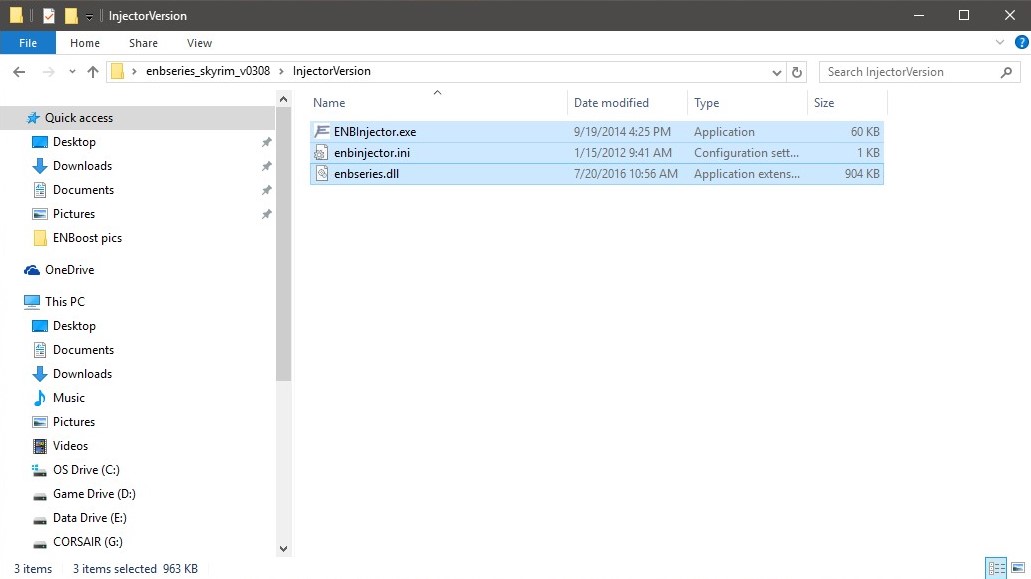Click the address bar folder icon

[x=117, y=71]
